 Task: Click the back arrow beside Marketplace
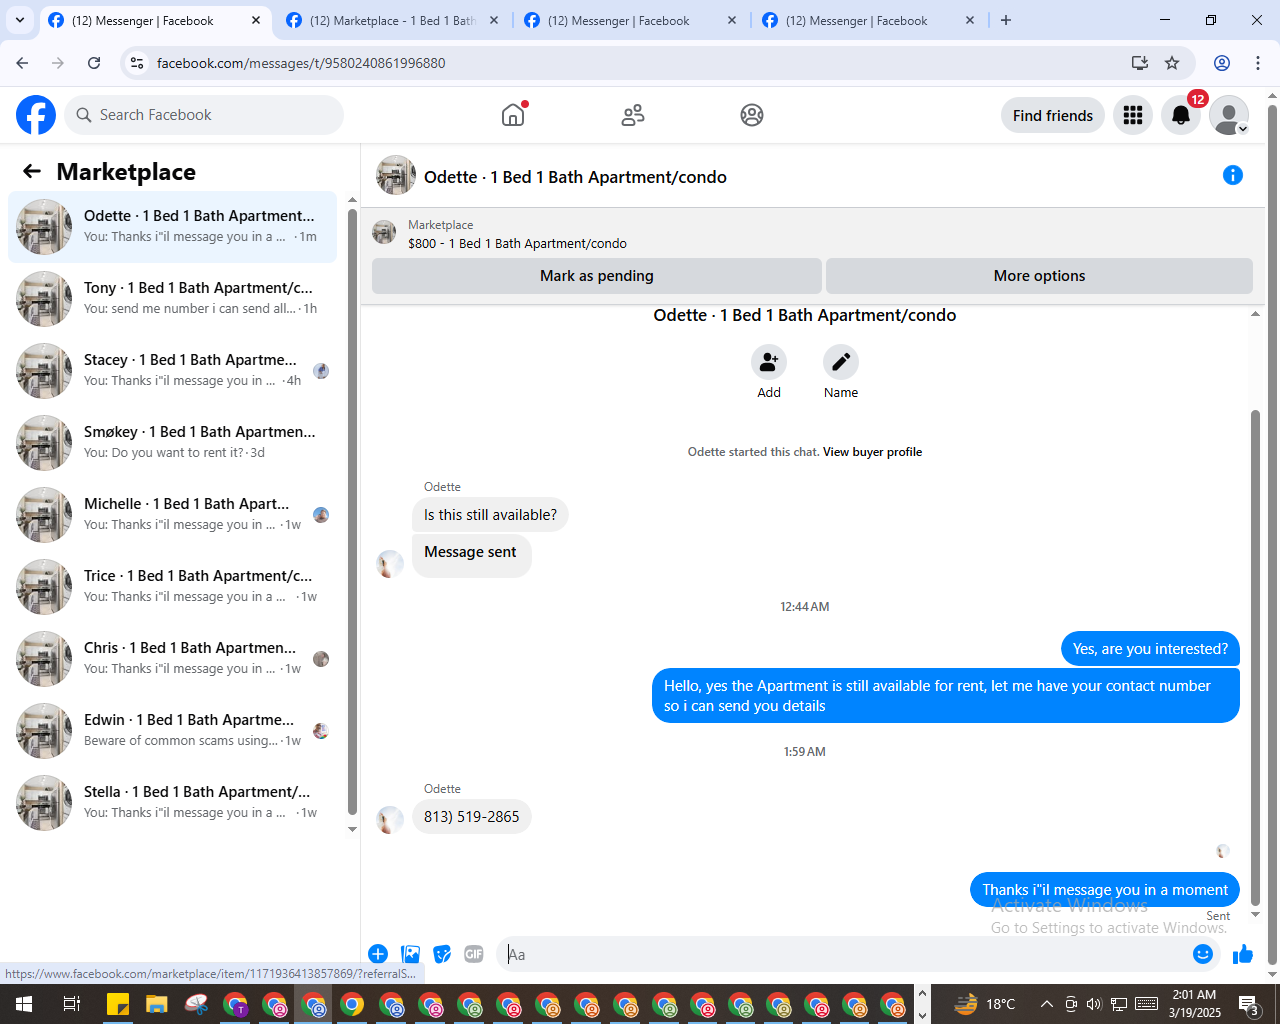(32, 171)
